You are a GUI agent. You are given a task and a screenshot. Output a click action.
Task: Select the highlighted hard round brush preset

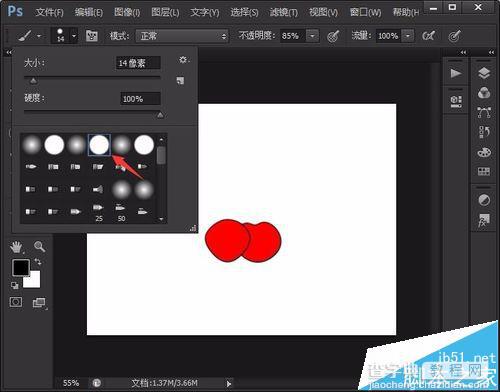[x=99, y=145]
